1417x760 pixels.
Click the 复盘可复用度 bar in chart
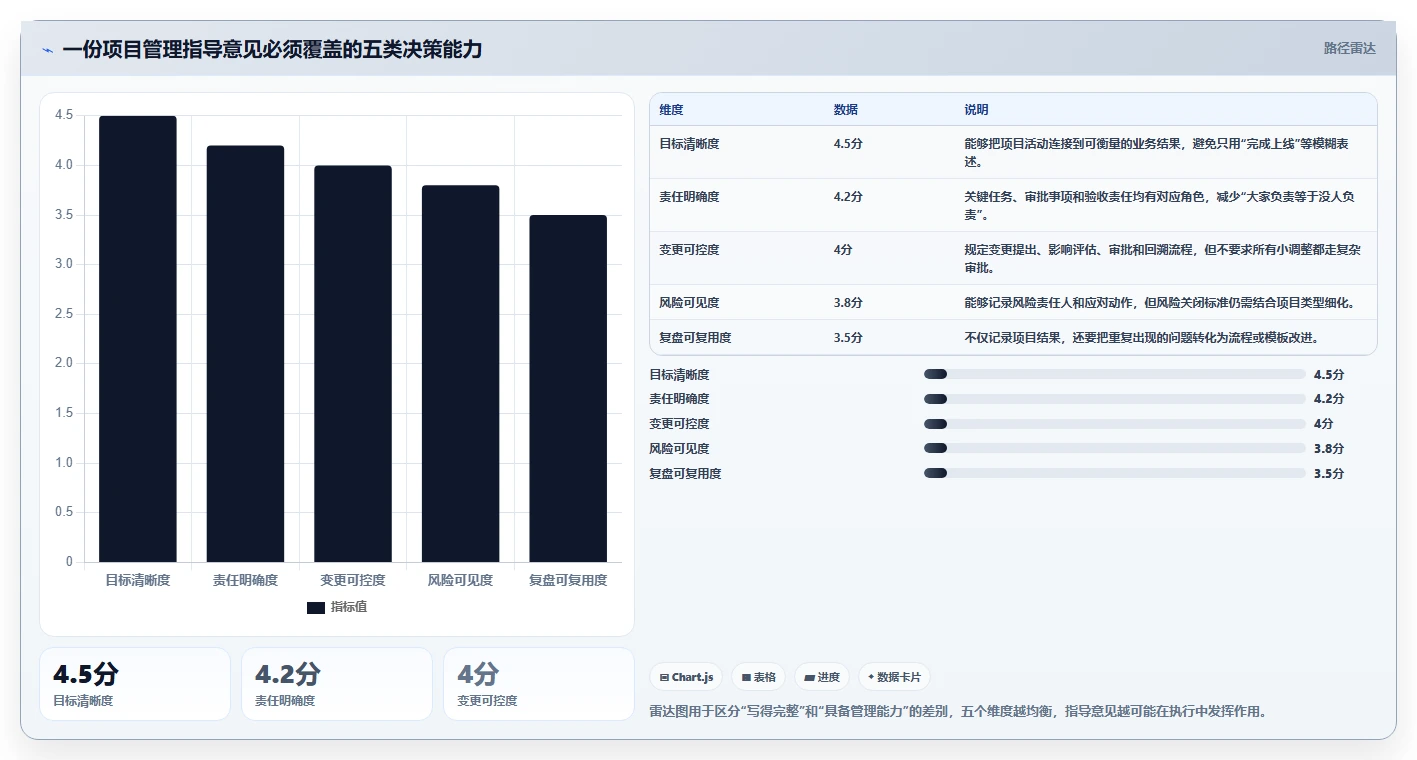pos(568,389)
